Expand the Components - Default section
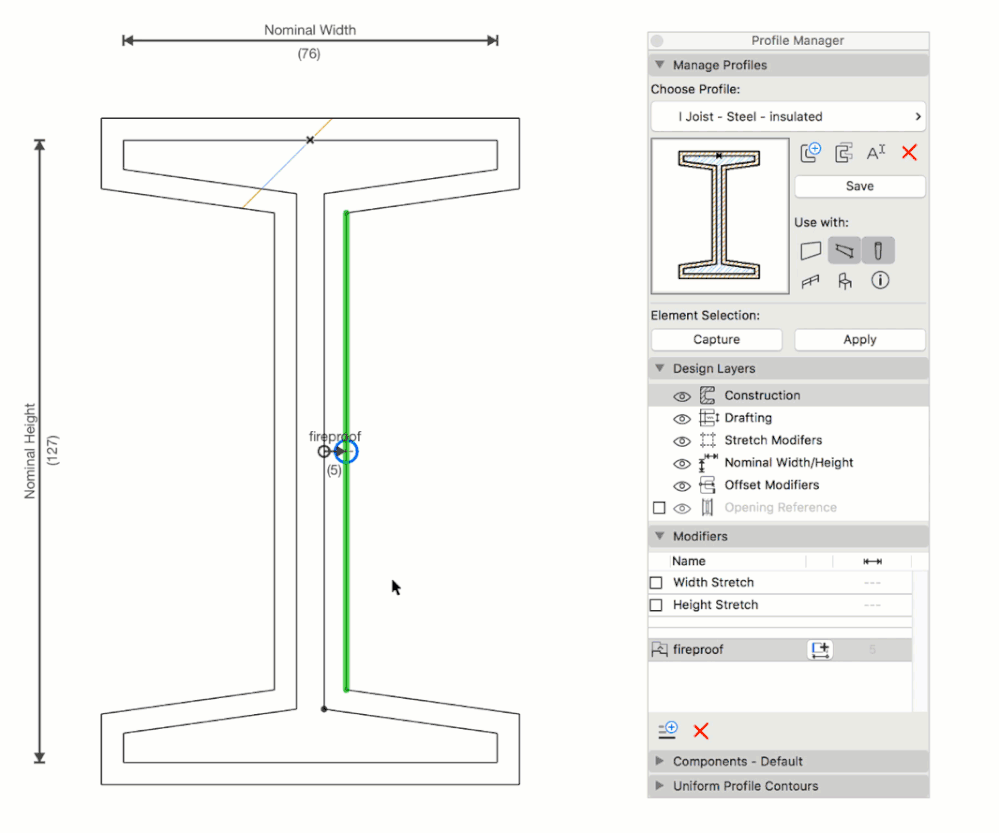This screenshot has height=833, width=999. coord(660,761)
